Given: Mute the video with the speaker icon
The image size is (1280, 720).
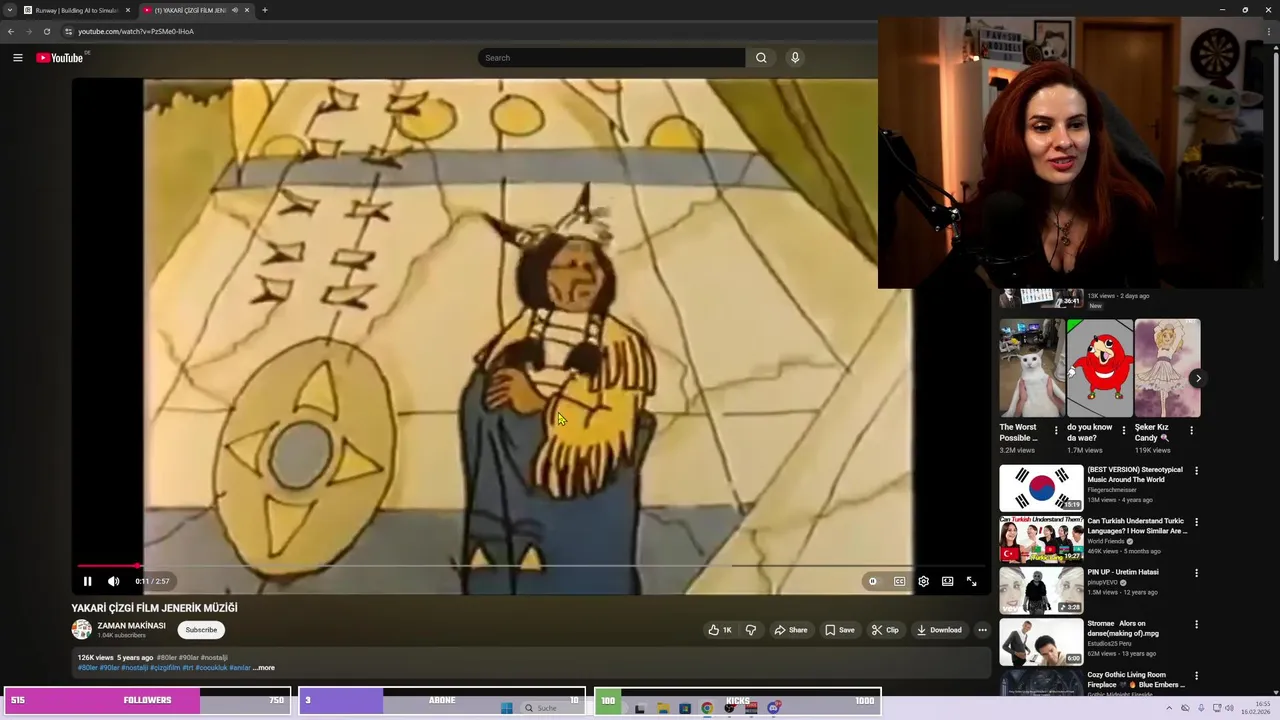Looking at the screenshot, I should pos(113,581).
